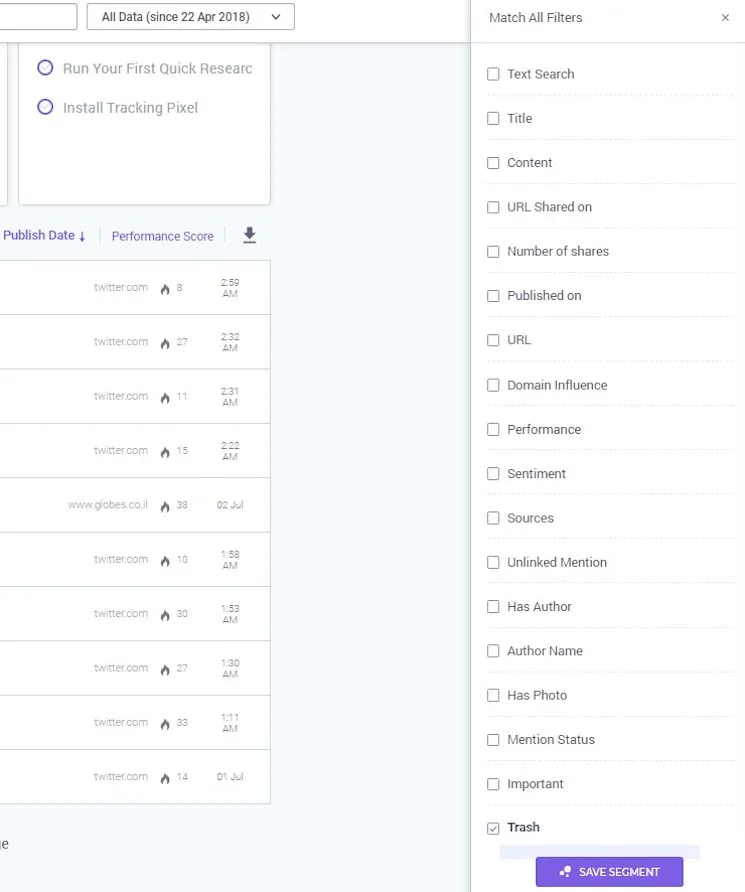Expand the date selector chevron

coord(274,16)
